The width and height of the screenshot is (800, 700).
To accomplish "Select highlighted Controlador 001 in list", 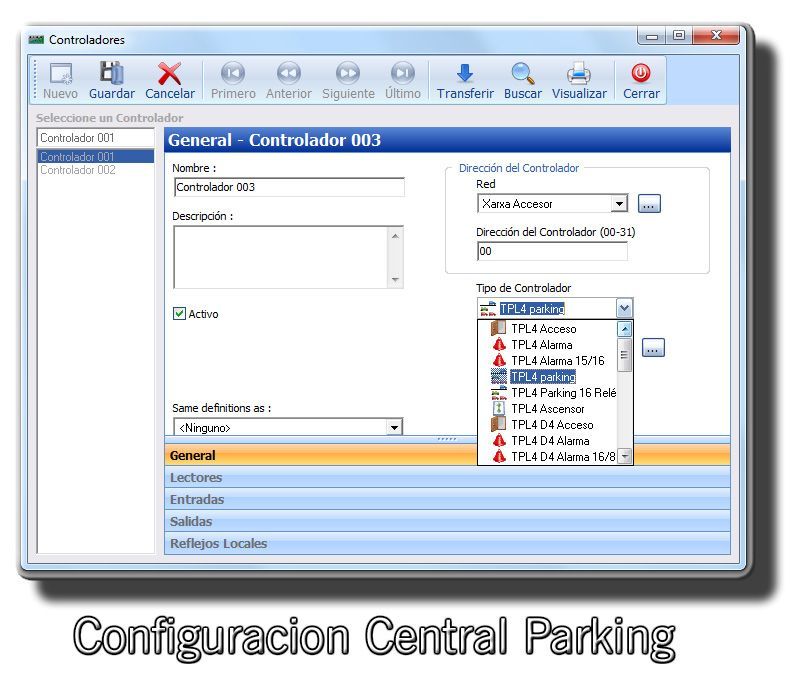I will click(95, 156).
